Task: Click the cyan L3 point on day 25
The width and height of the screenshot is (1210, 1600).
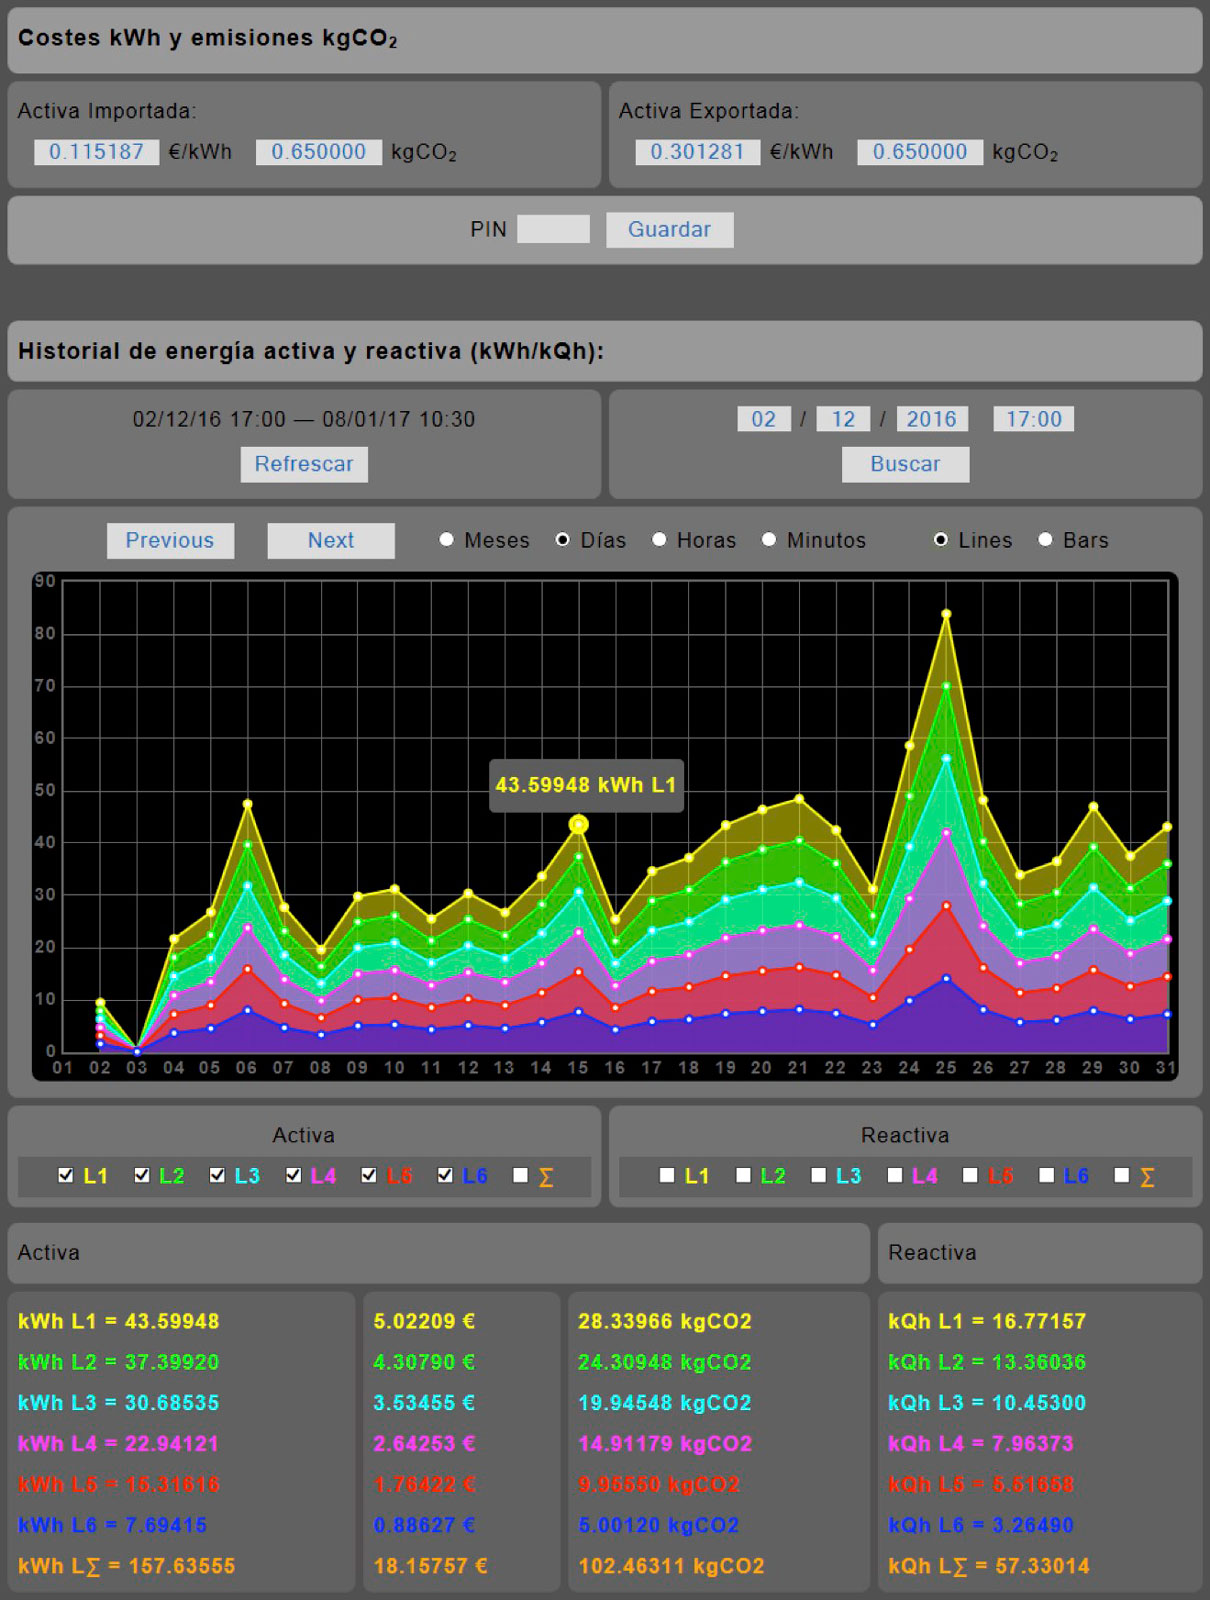Action: (946, 758)
